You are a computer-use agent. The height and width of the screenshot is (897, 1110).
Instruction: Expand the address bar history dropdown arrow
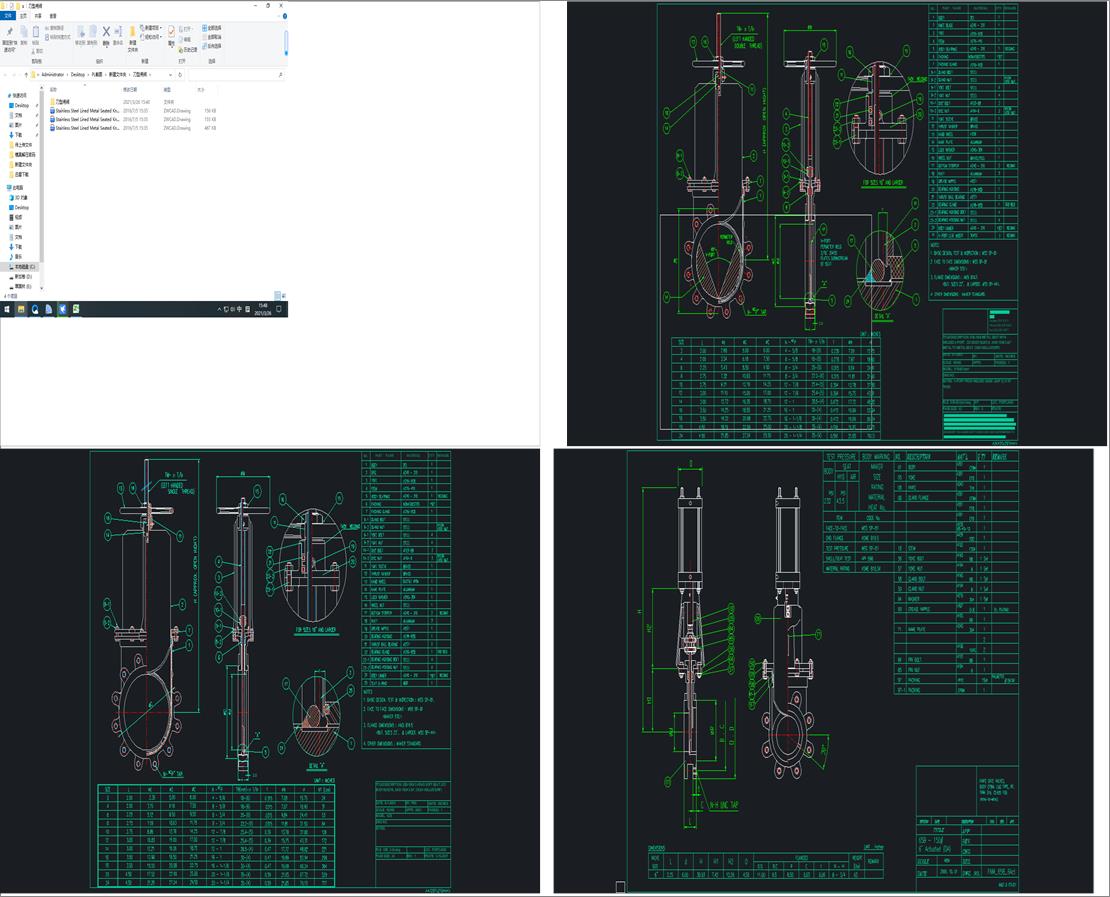click(173, 75)
